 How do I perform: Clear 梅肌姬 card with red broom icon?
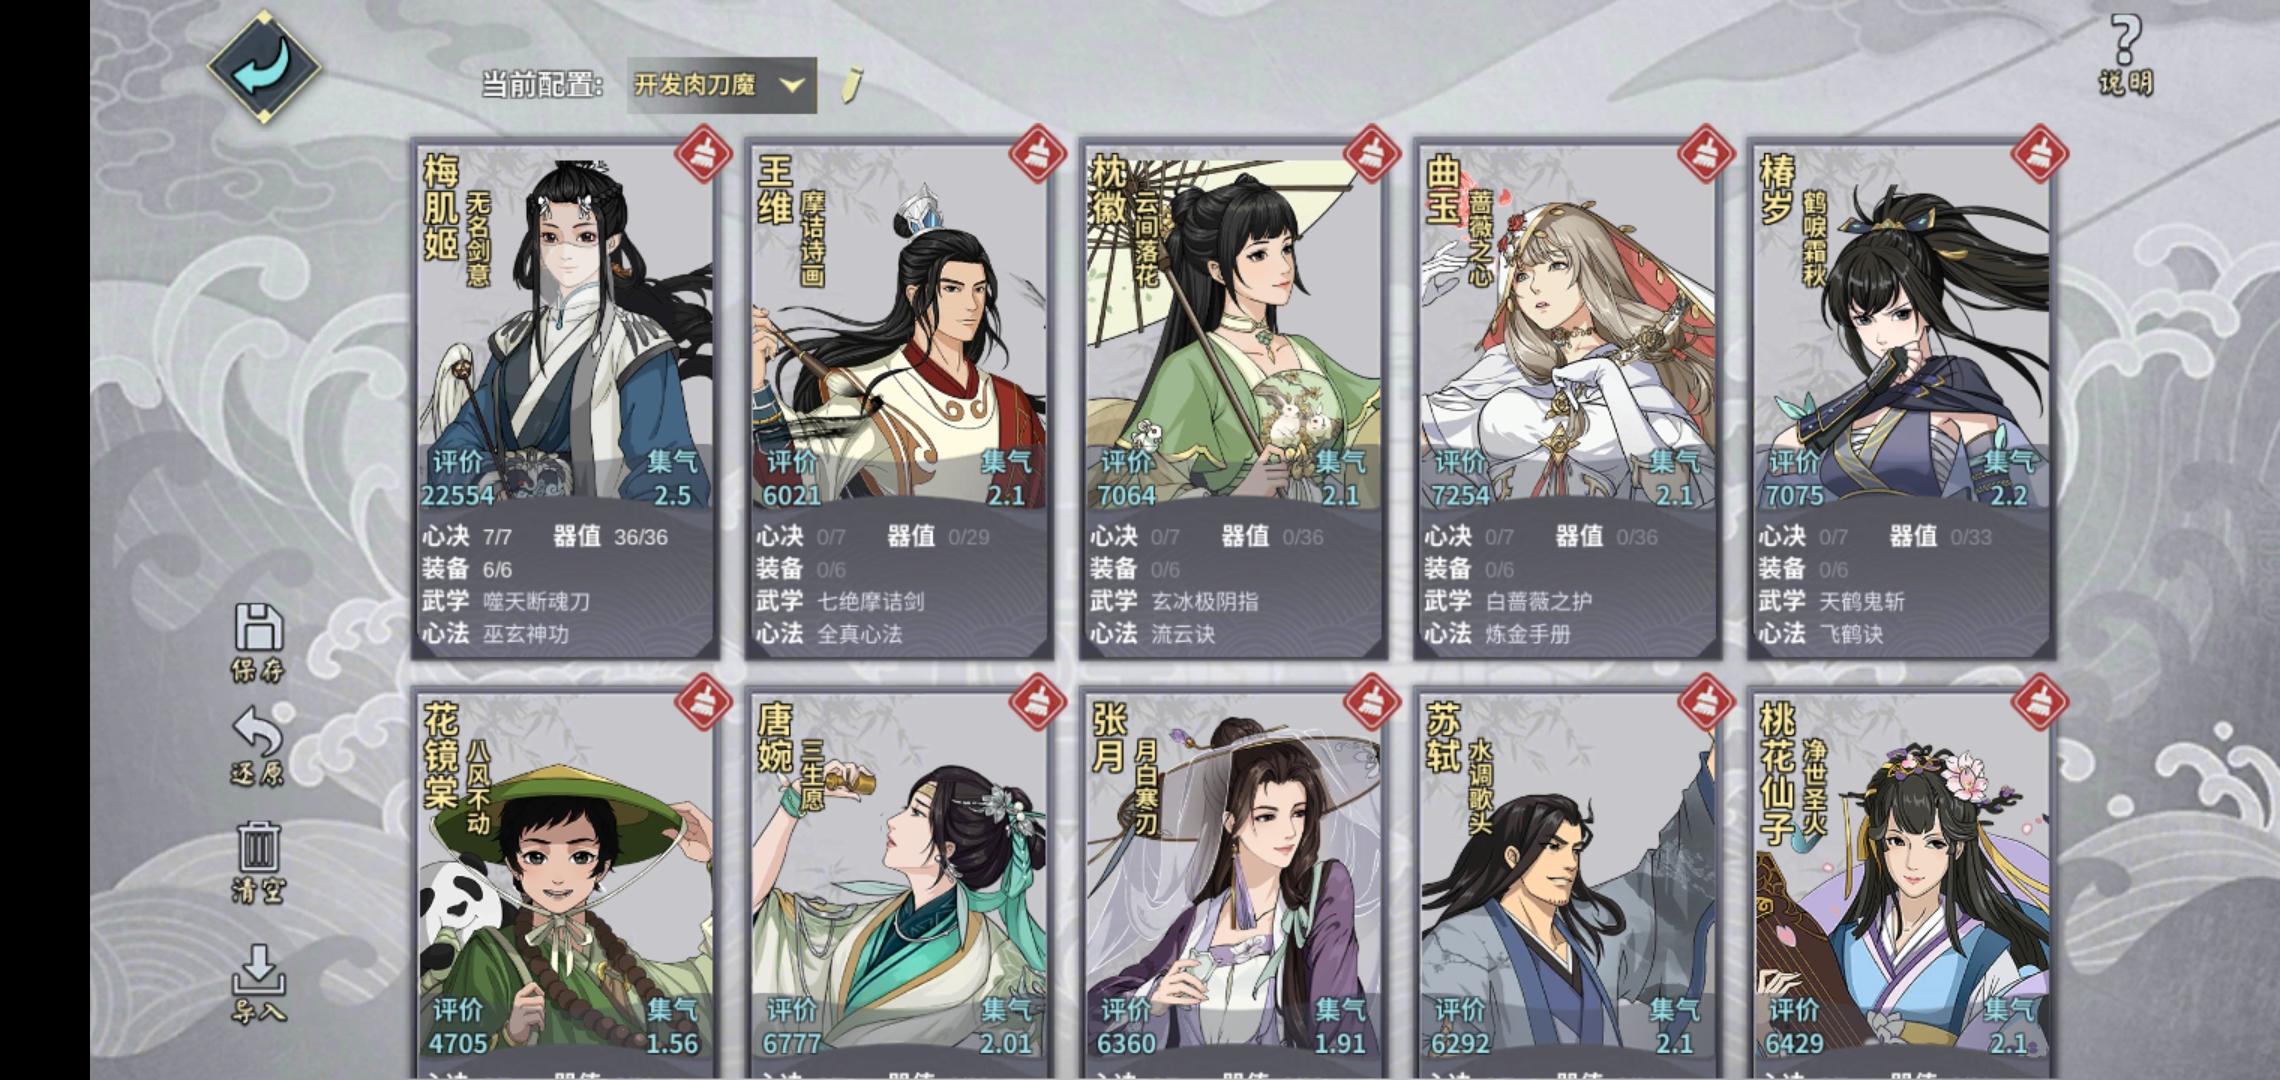click(x=704, y=154)
